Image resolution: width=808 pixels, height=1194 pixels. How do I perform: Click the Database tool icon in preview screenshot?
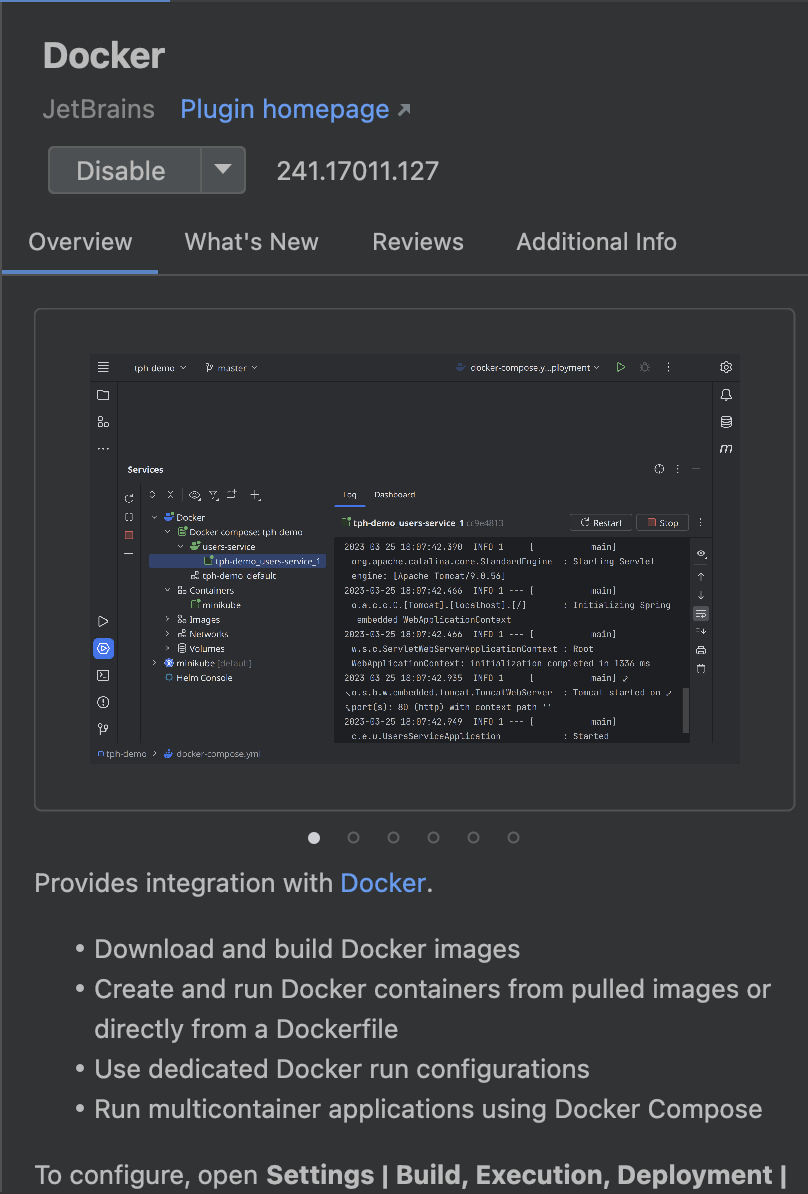pos(726,422)
